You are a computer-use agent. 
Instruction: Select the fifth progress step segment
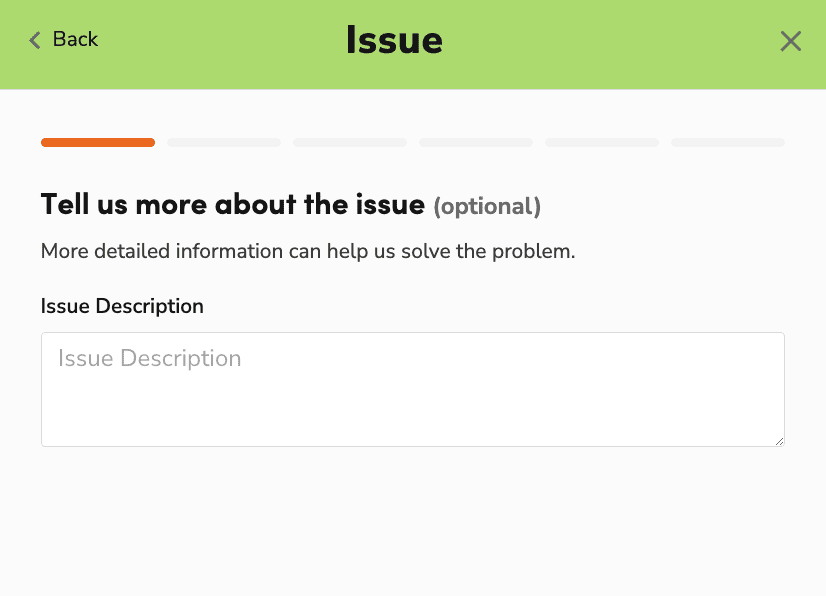(x=602, y=143)
